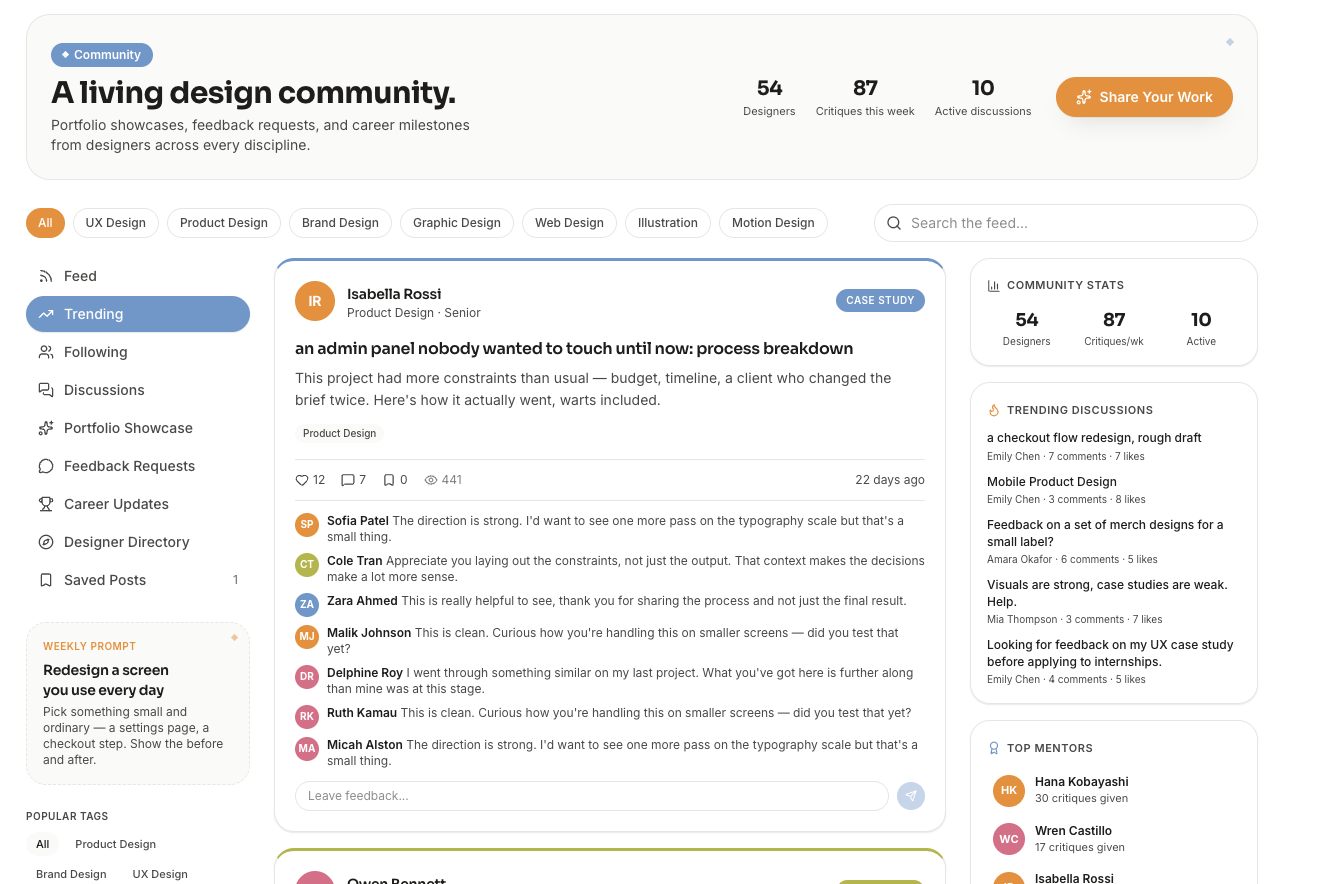Image resolution: width=1320 pixels, height=884 pixels.
Task: Click the '87 Critiques this week' header stat
Action: coord(865,97)
